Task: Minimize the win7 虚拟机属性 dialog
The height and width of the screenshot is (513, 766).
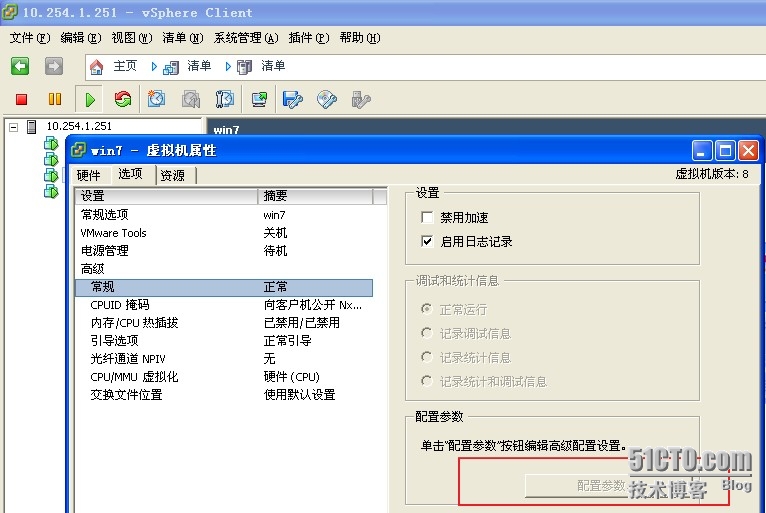Action: (x=702, y=150)
